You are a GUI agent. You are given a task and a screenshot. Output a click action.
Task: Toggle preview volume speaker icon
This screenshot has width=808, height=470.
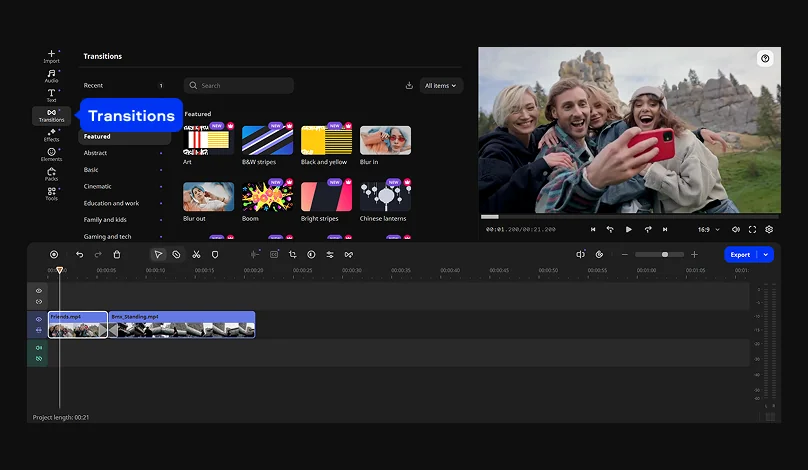735,229
